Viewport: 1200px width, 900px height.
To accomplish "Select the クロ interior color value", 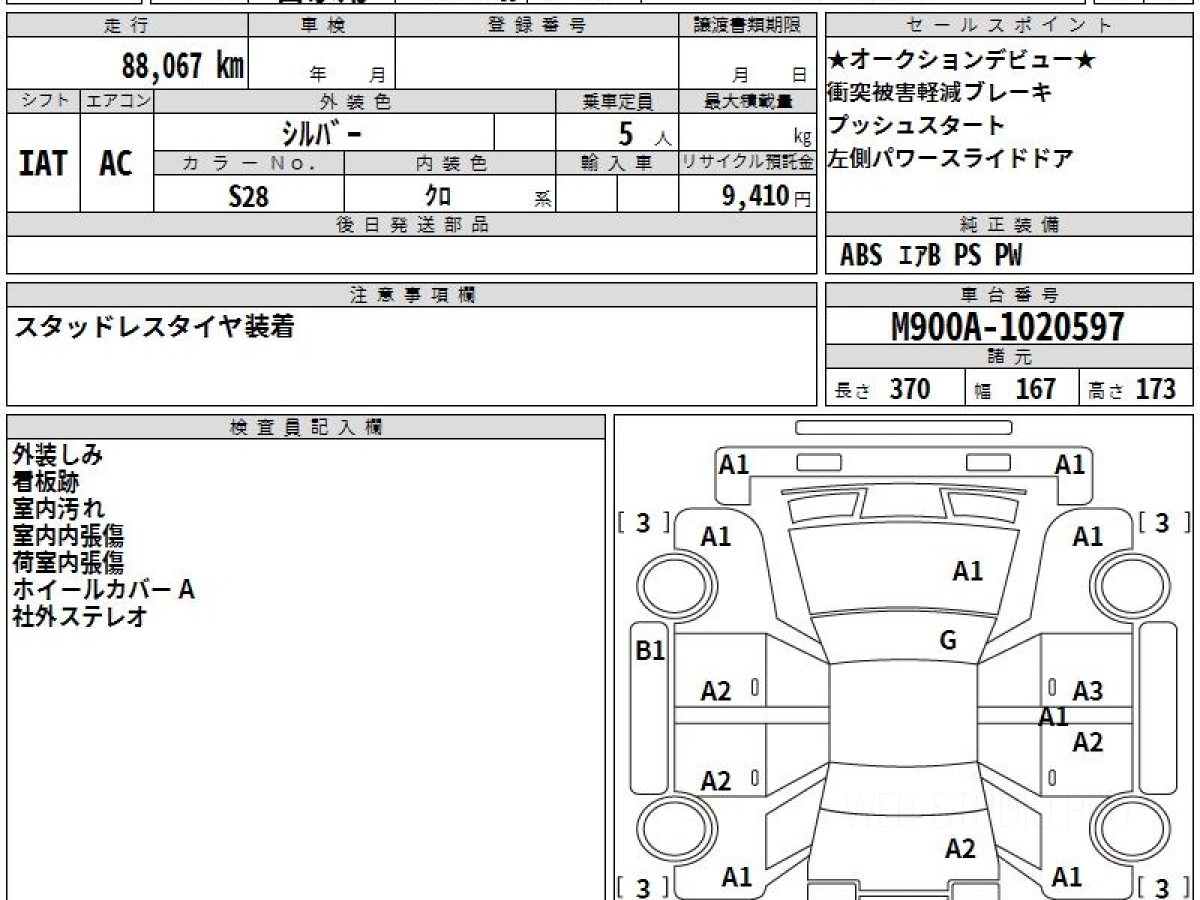I will (438, 195).
